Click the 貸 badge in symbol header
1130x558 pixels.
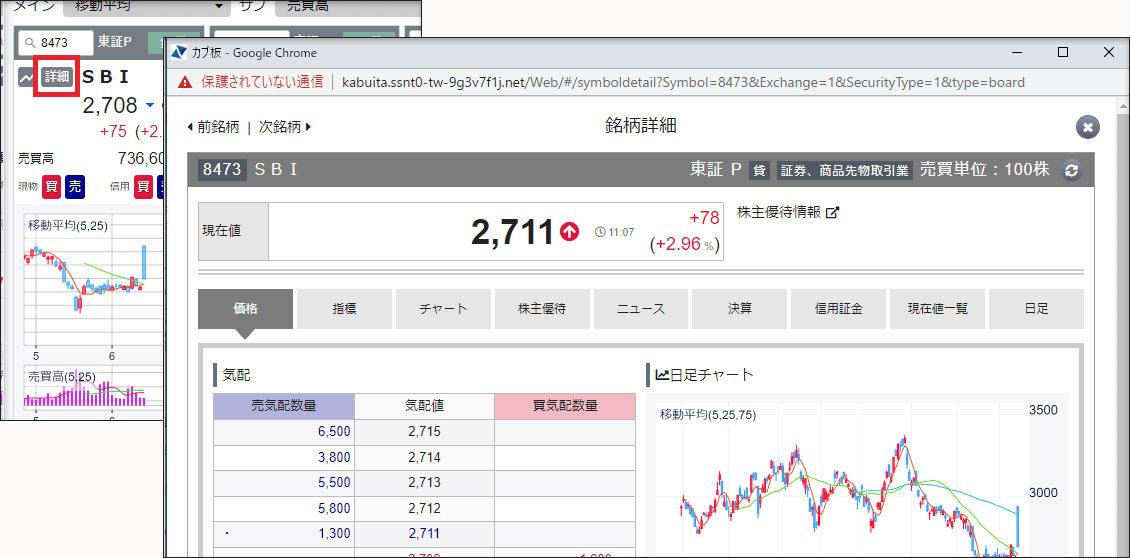point(759,170)
